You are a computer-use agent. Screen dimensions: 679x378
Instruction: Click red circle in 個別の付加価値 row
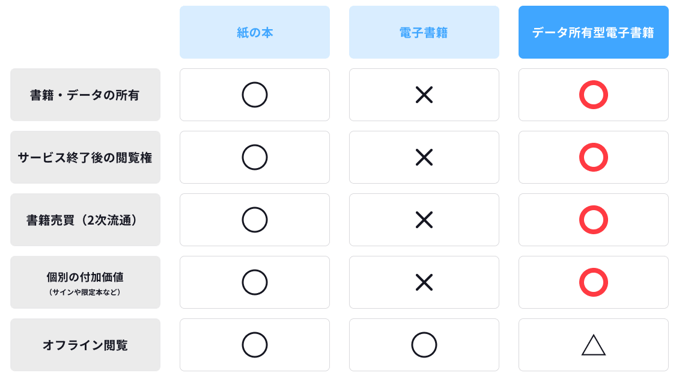(x=593, y=282)
